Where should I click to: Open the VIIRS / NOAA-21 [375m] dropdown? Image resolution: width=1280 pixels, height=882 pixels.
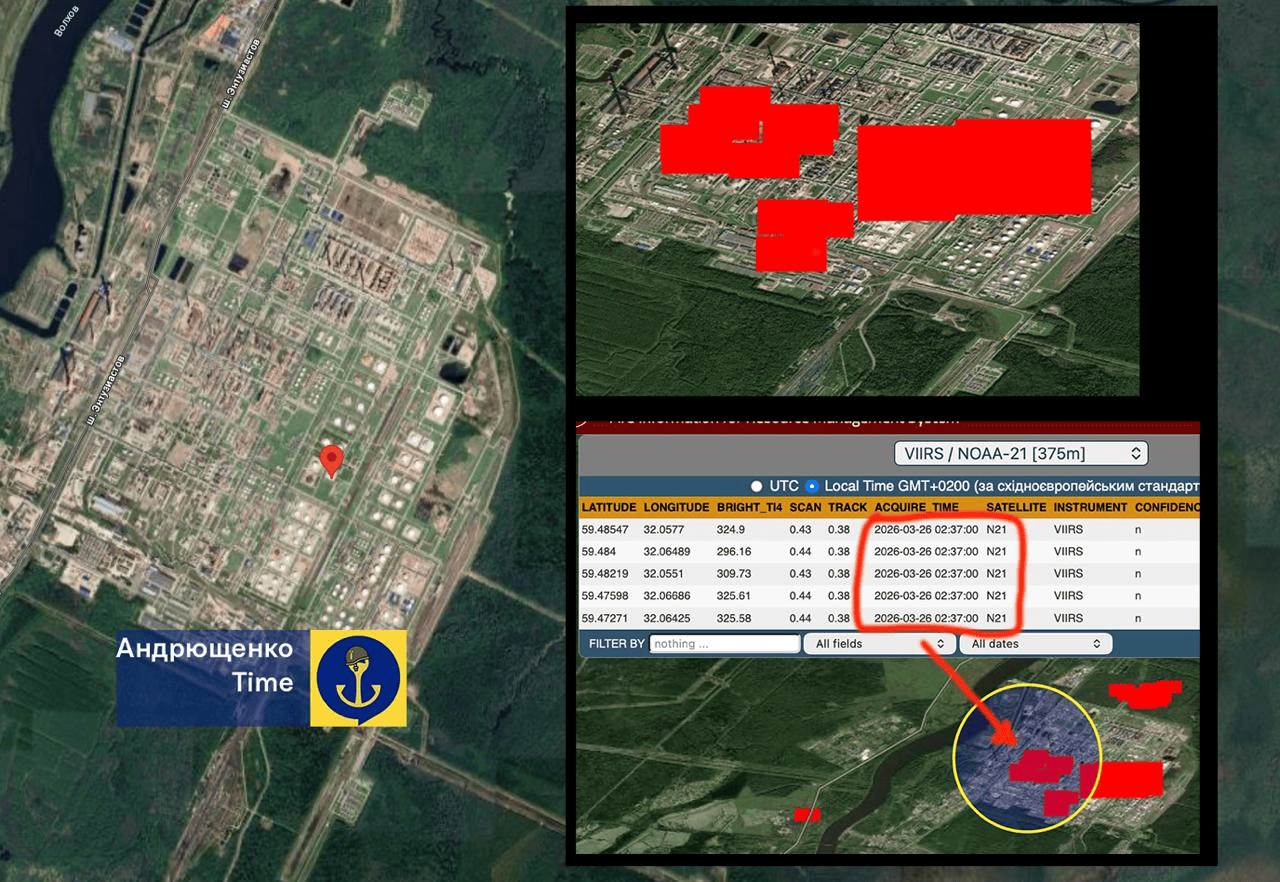[x=1020, y=453]
